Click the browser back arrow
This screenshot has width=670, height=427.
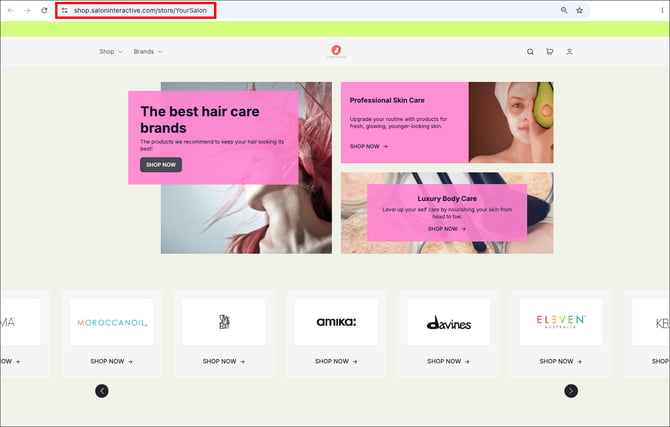tap(11, 10)
